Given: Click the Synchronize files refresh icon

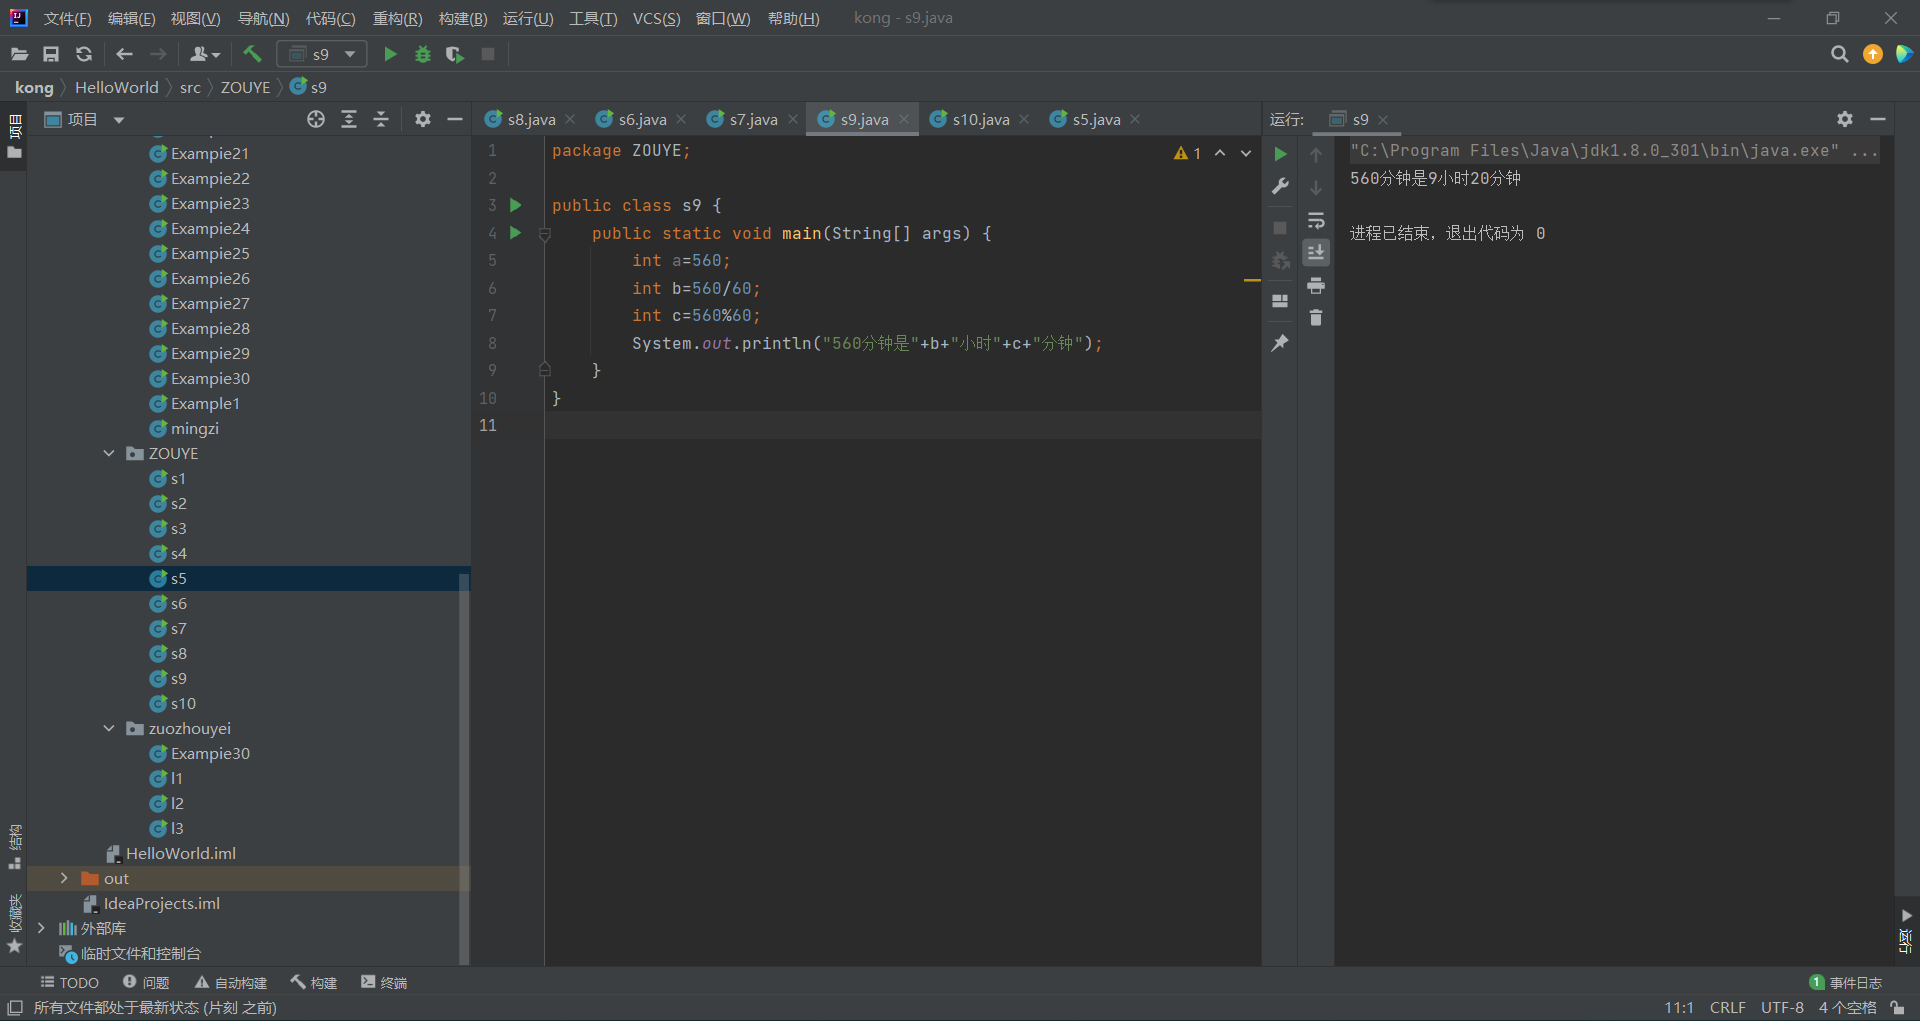Looking at the screenshot, I should coord(84,54).
